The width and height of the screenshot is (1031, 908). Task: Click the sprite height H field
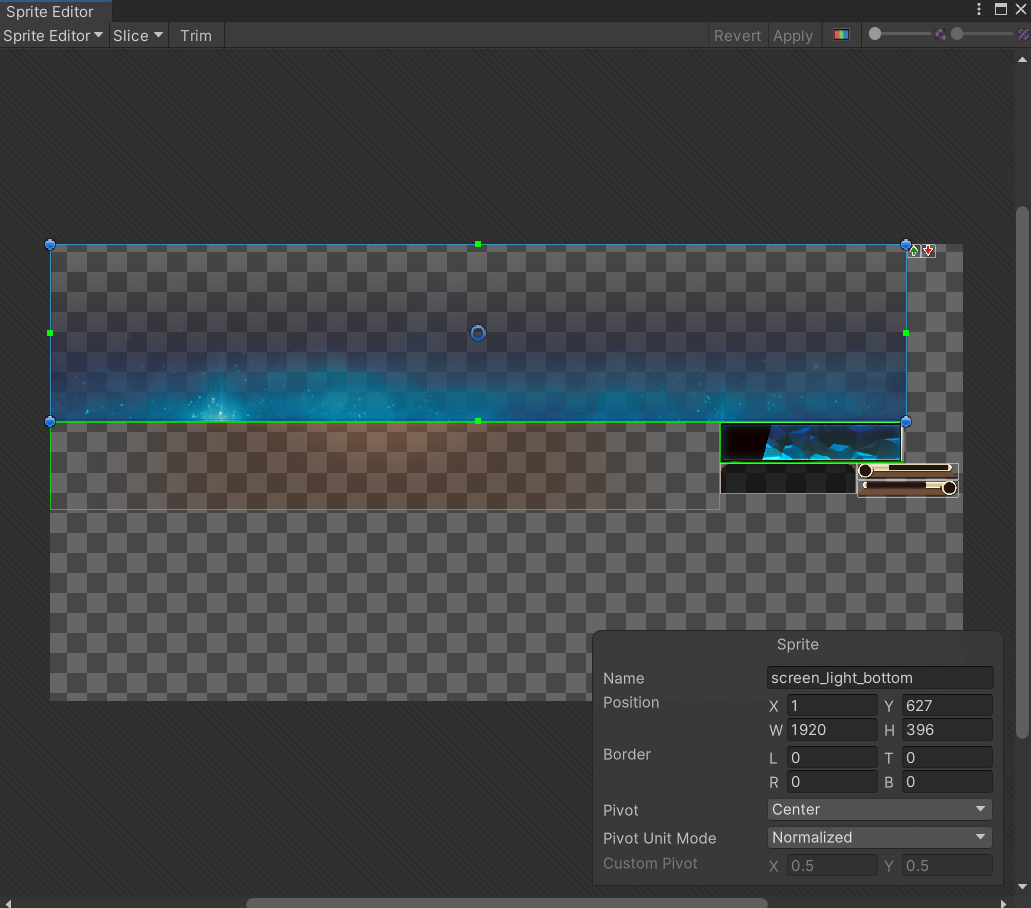[947, 730]
